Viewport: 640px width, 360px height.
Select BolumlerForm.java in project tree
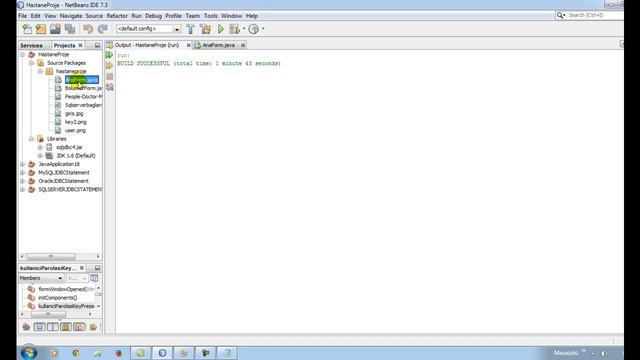tap(83, 88)
